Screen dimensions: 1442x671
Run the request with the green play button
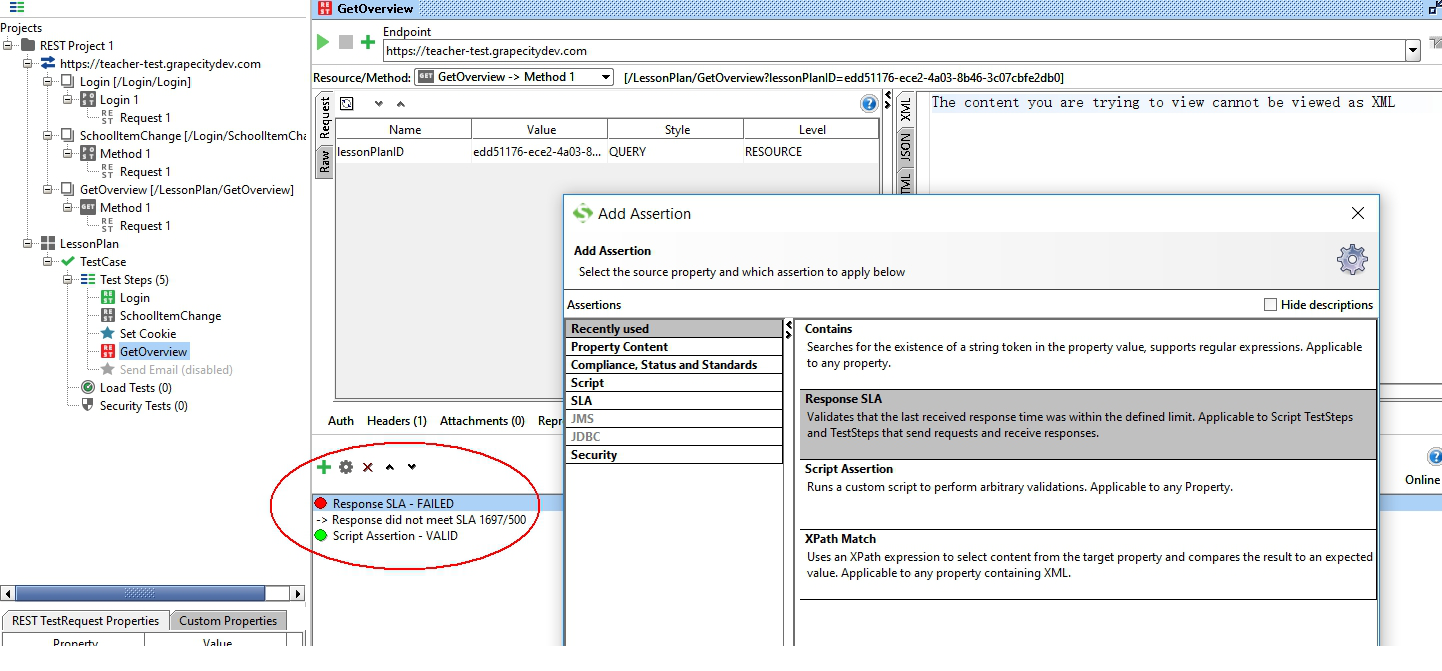(323, 42)
